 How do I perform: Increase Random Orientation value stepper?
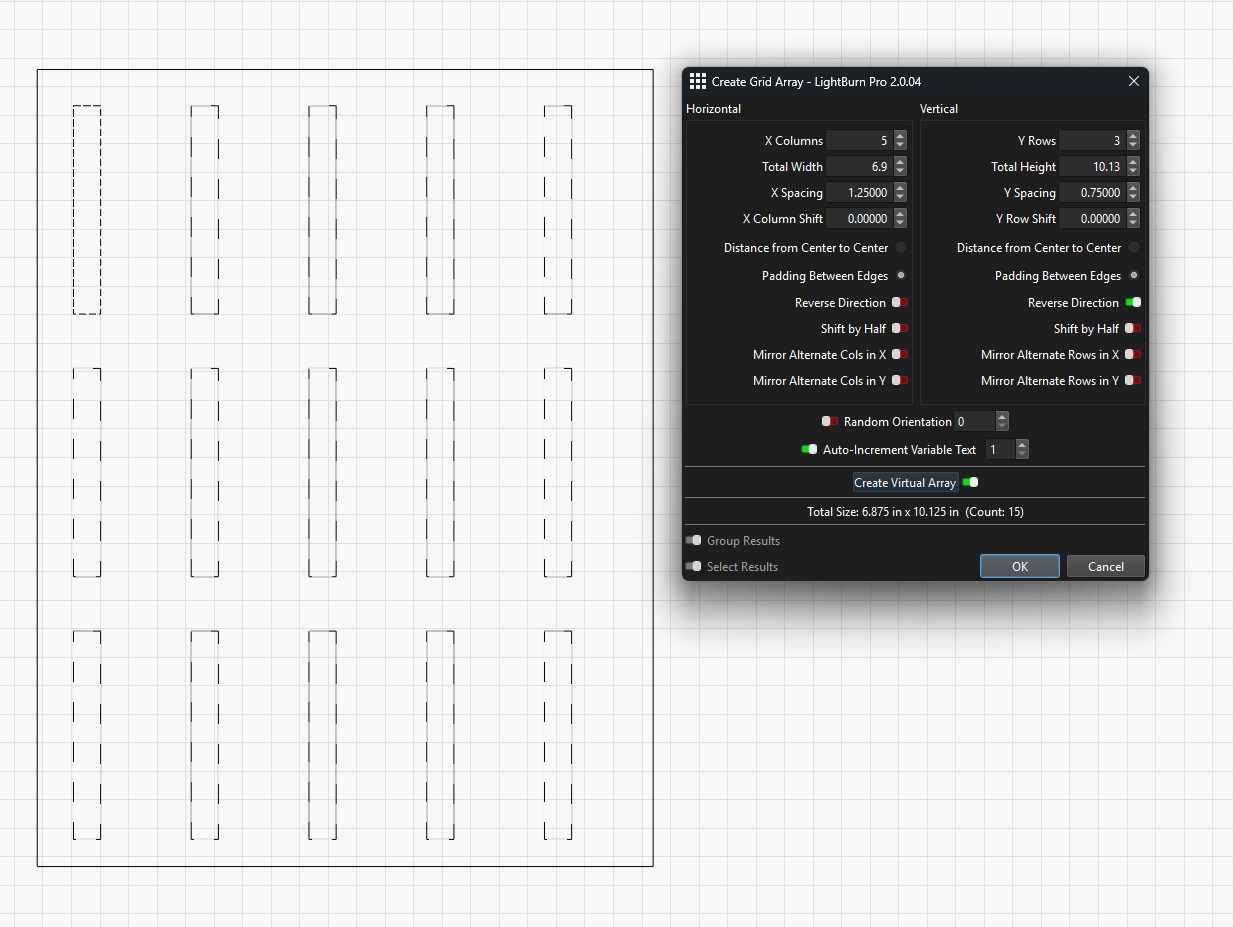tap(1002, 417)
